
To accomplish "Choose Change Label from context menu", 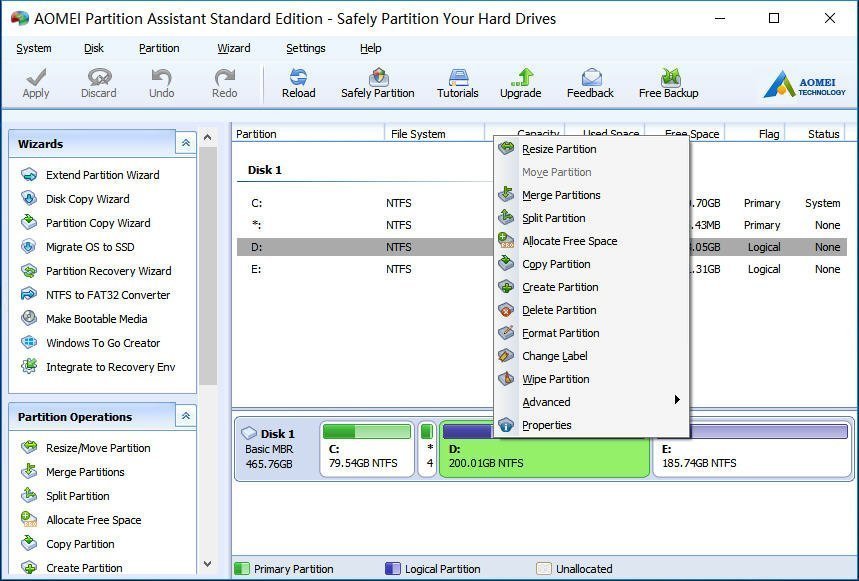I will [591, 356].
